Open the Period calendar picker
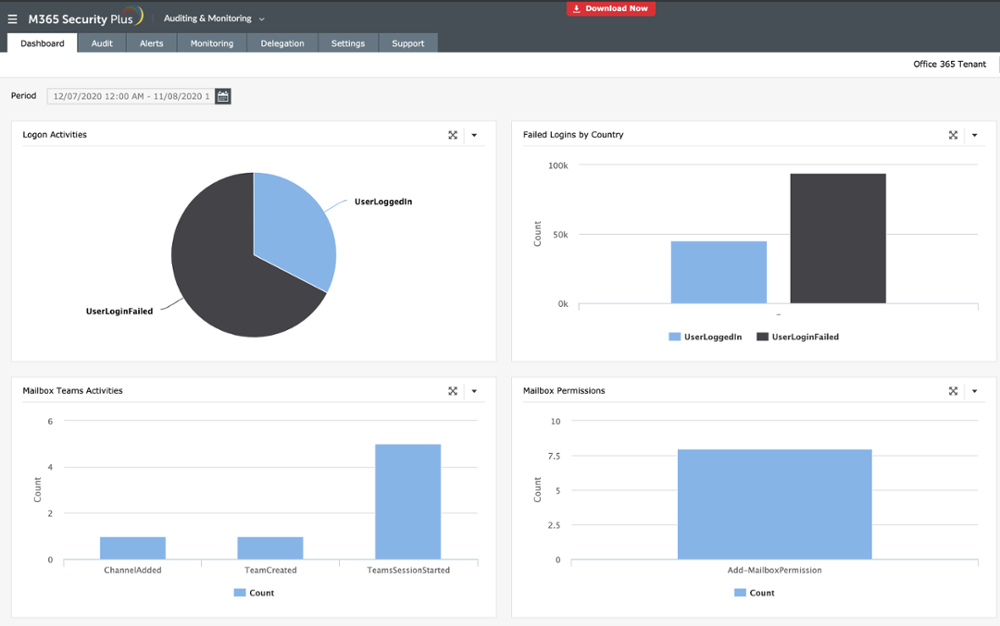 click(223, 96)
